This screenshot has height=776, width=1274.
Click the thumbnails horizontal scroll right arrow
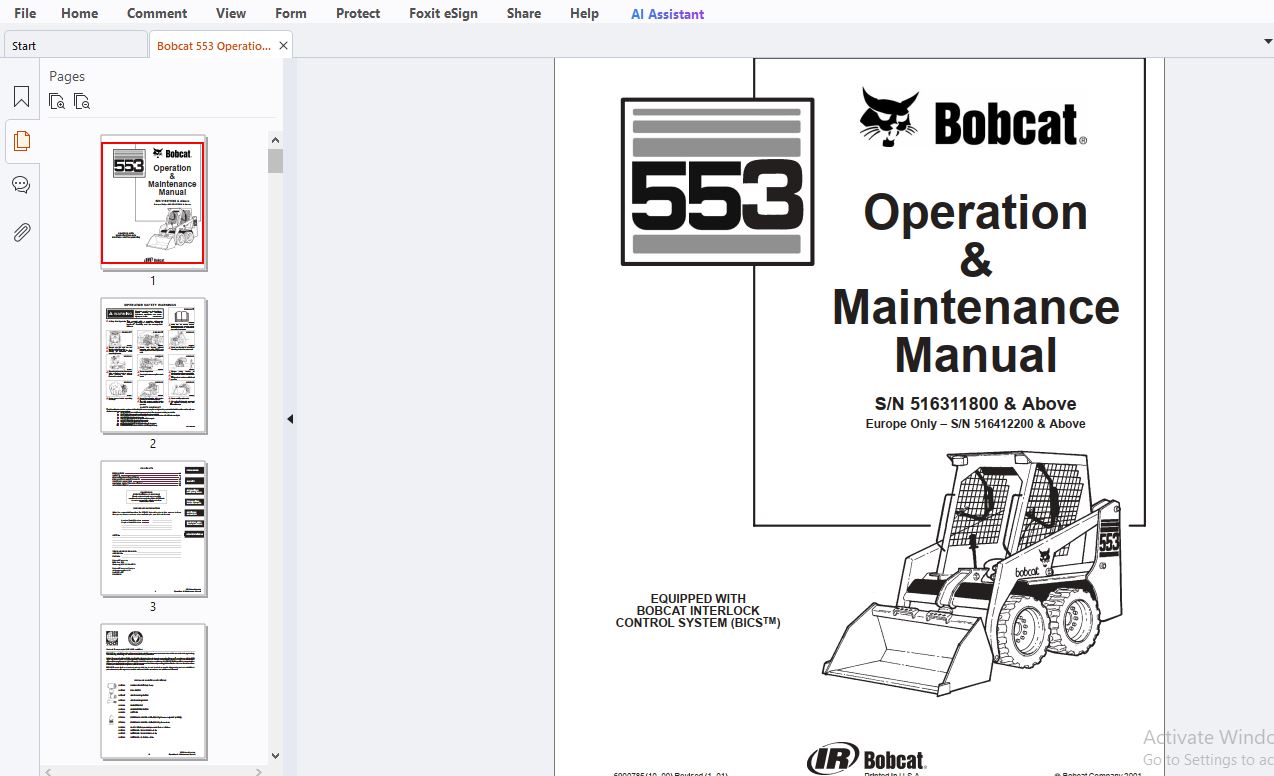(x=261, y=771)
